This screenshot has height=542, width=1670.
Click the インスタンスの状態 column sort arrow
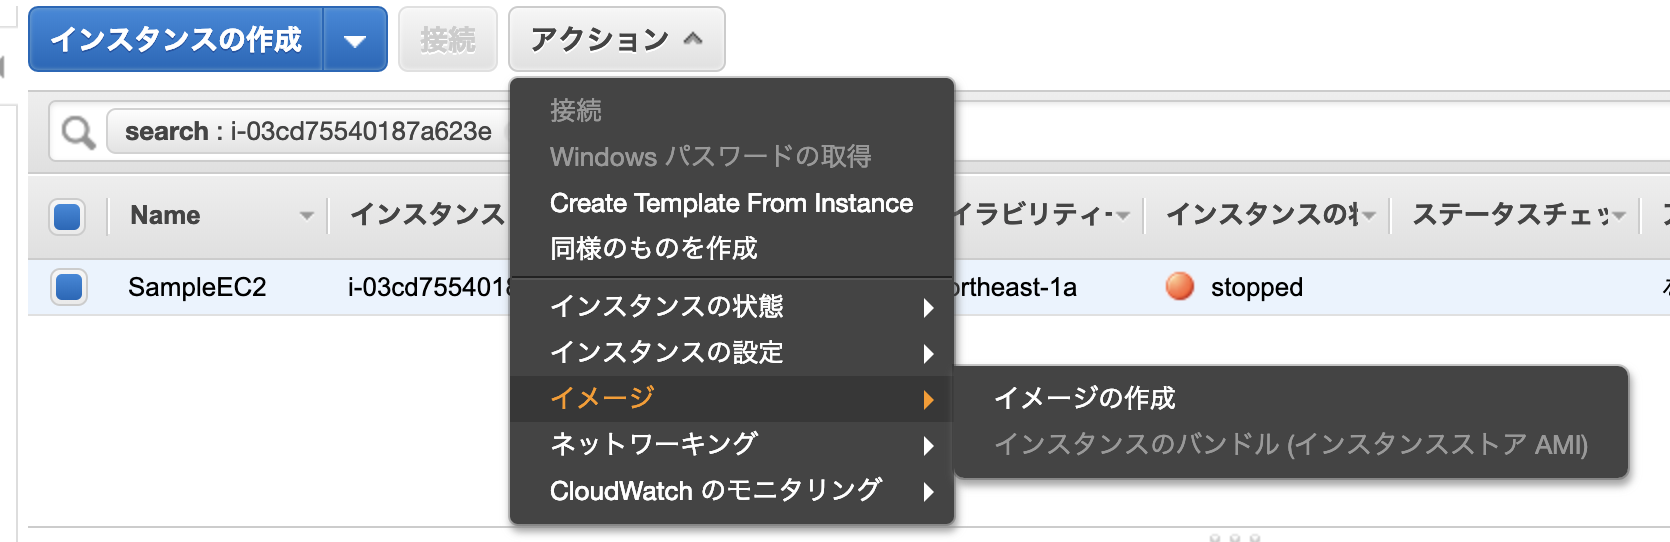(x=1369, y=216)
